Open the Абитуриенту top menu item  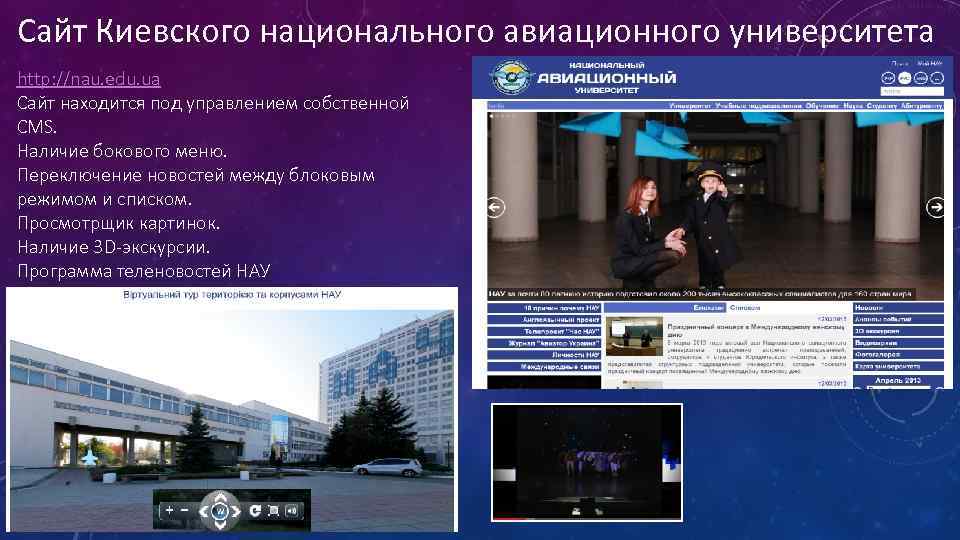tap(921, 106)
